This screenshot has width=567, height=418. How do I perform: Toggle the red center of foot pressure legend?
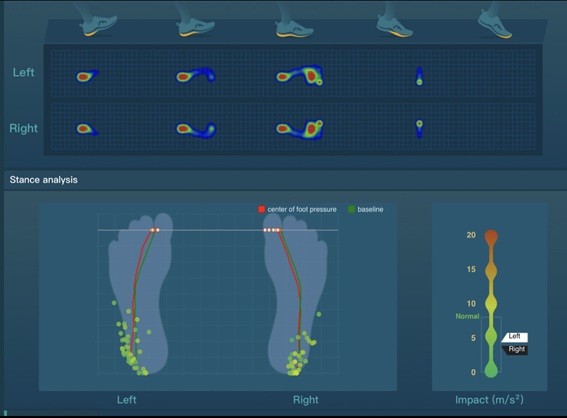pyautogui.click(x=297, y=209)
